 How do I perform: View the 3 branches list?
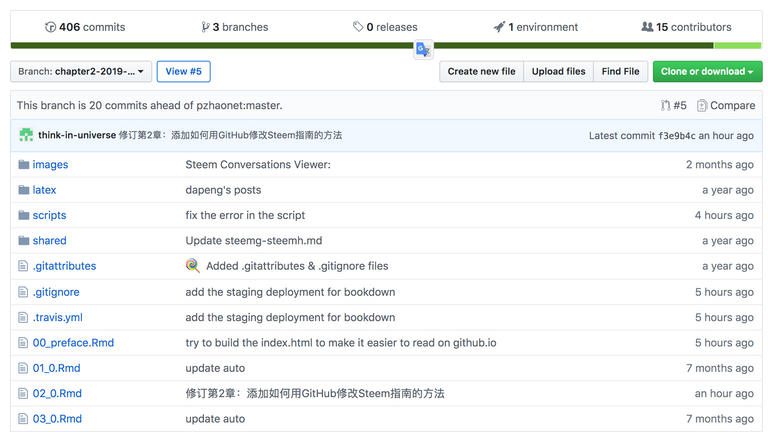[235, 27]
